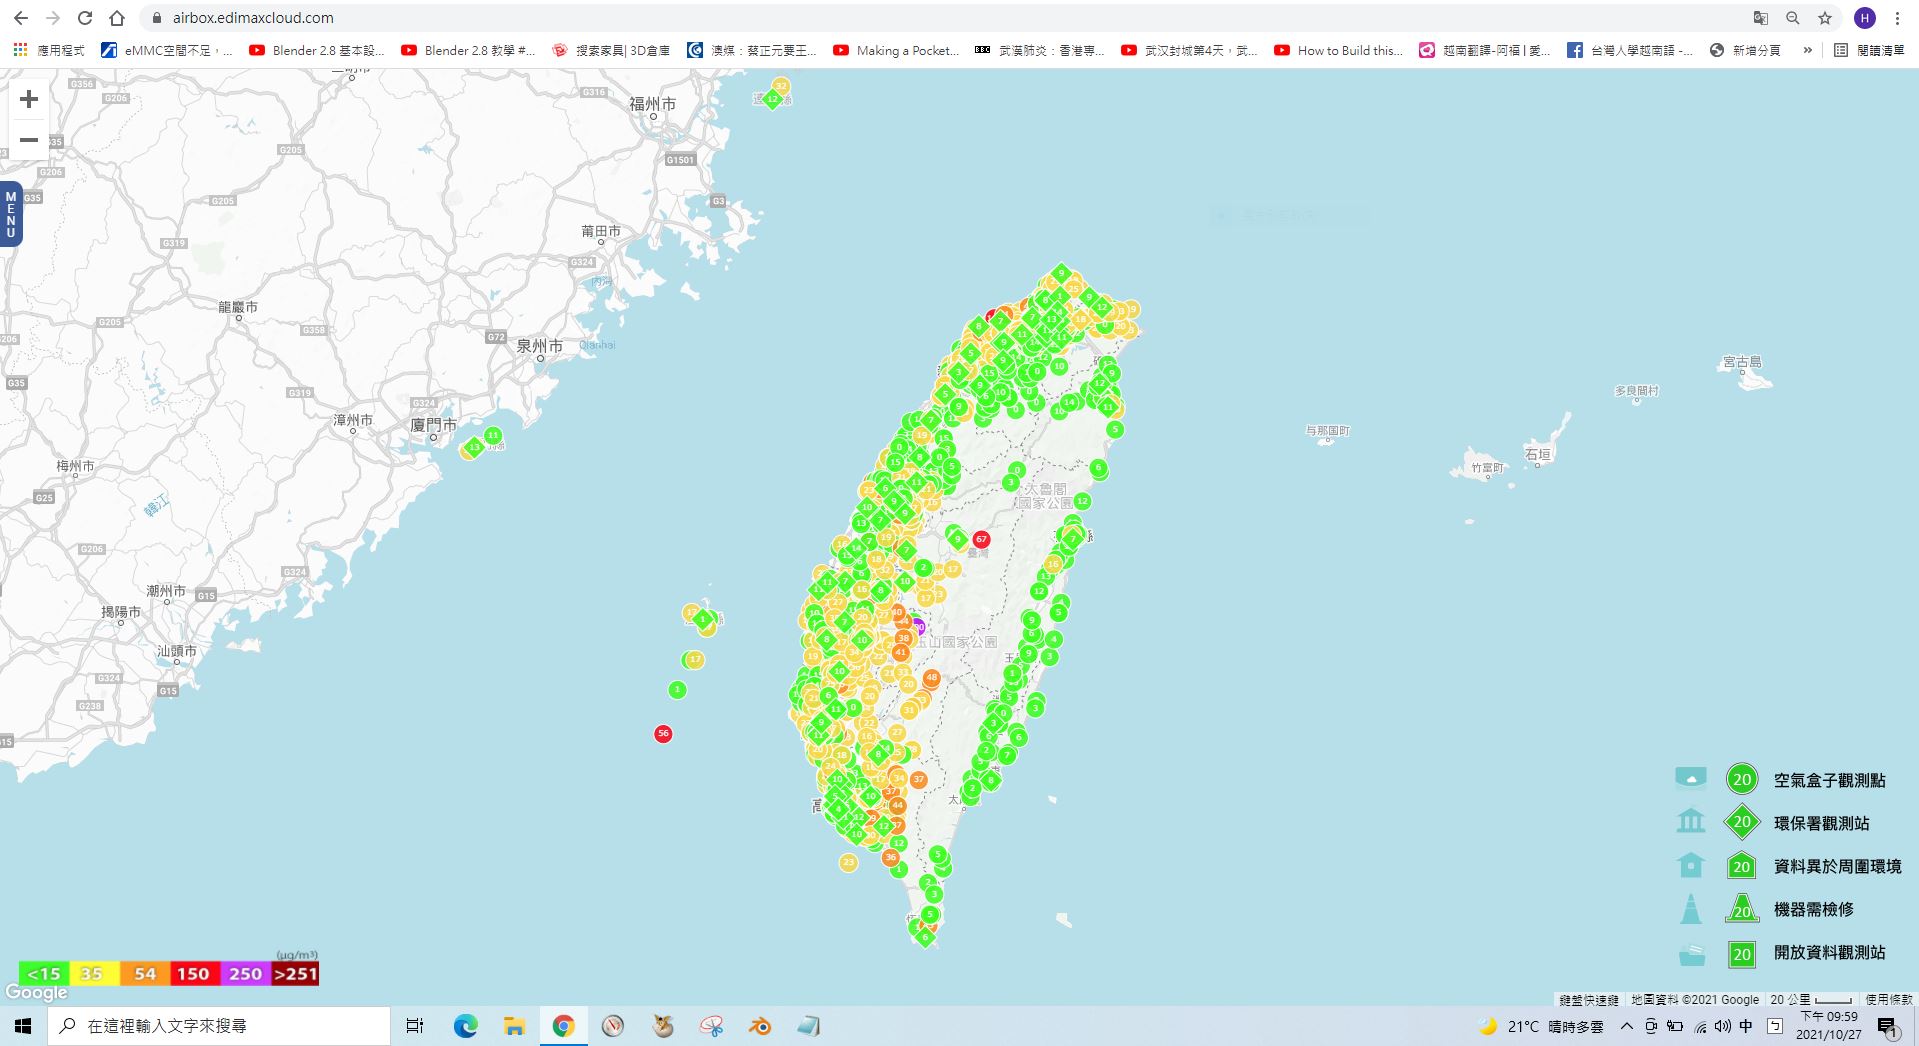Open the 21°C weather widget

1541,1026
